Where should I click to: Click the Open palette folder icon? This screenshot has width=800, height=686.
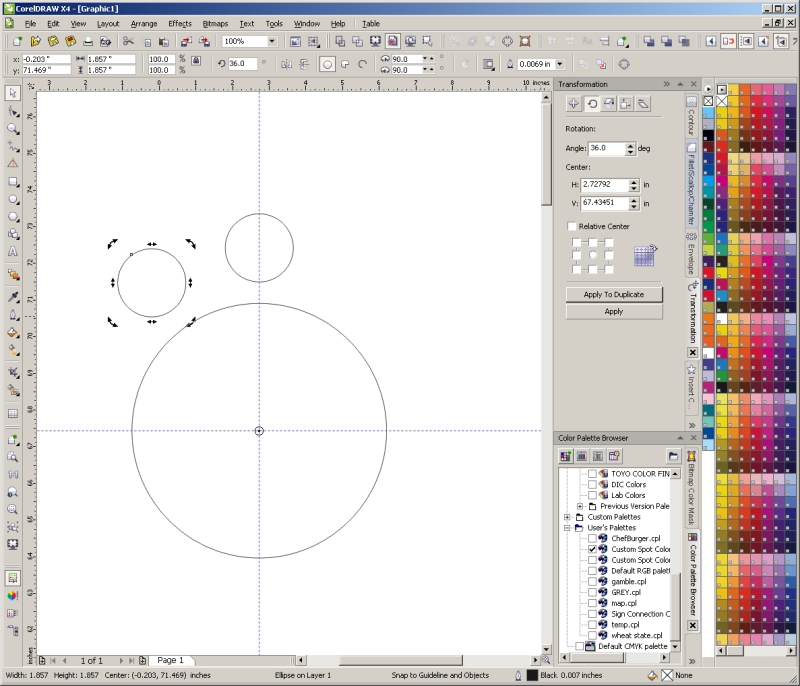pos(673,456)
